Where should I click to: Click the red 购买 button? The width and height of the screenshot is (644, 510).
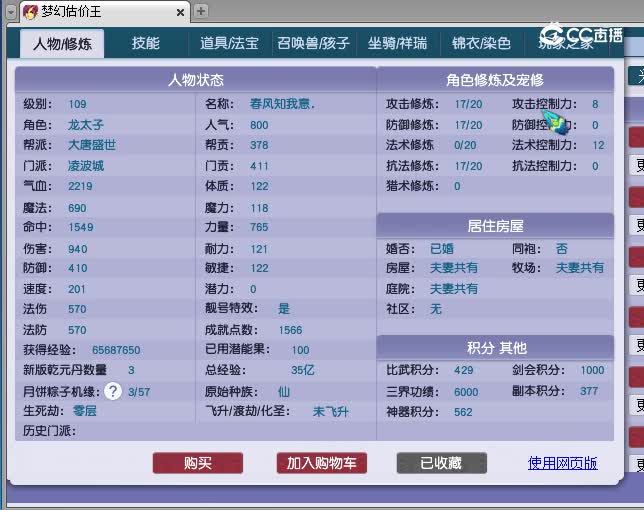[x=198, y=463]
